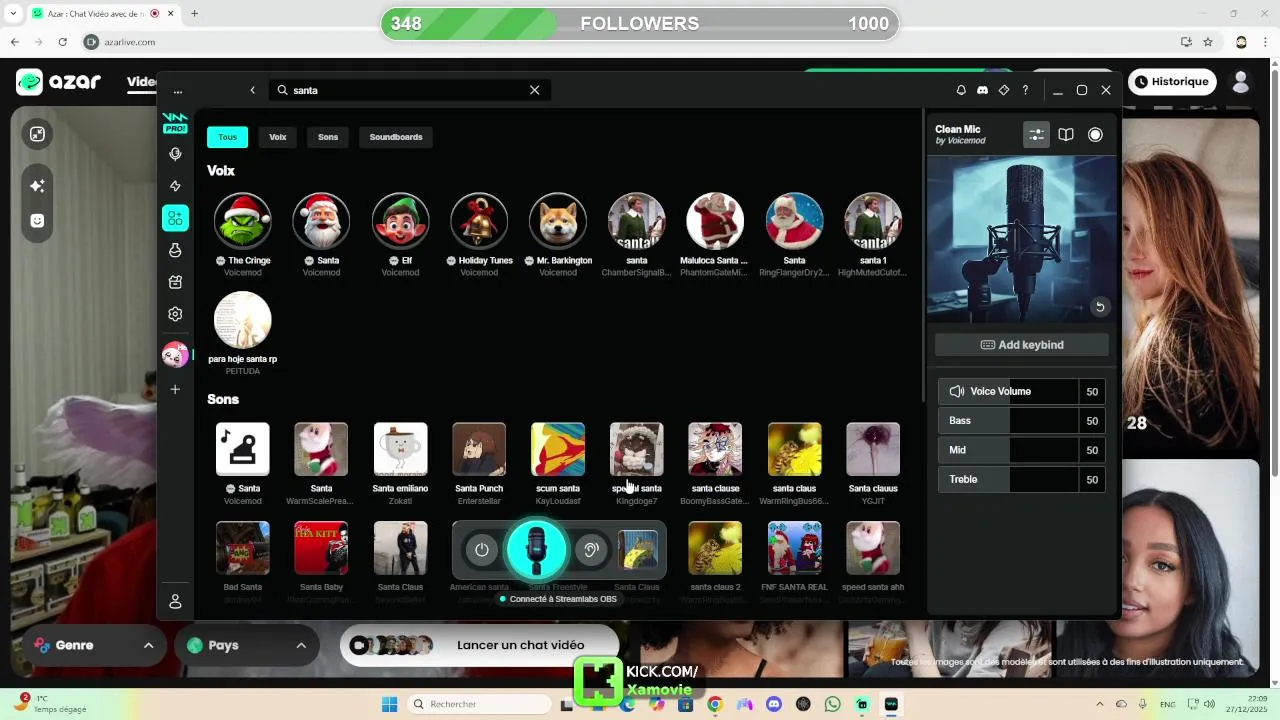Open the Discord icon in Voicemod header

[x=982, y=90]
